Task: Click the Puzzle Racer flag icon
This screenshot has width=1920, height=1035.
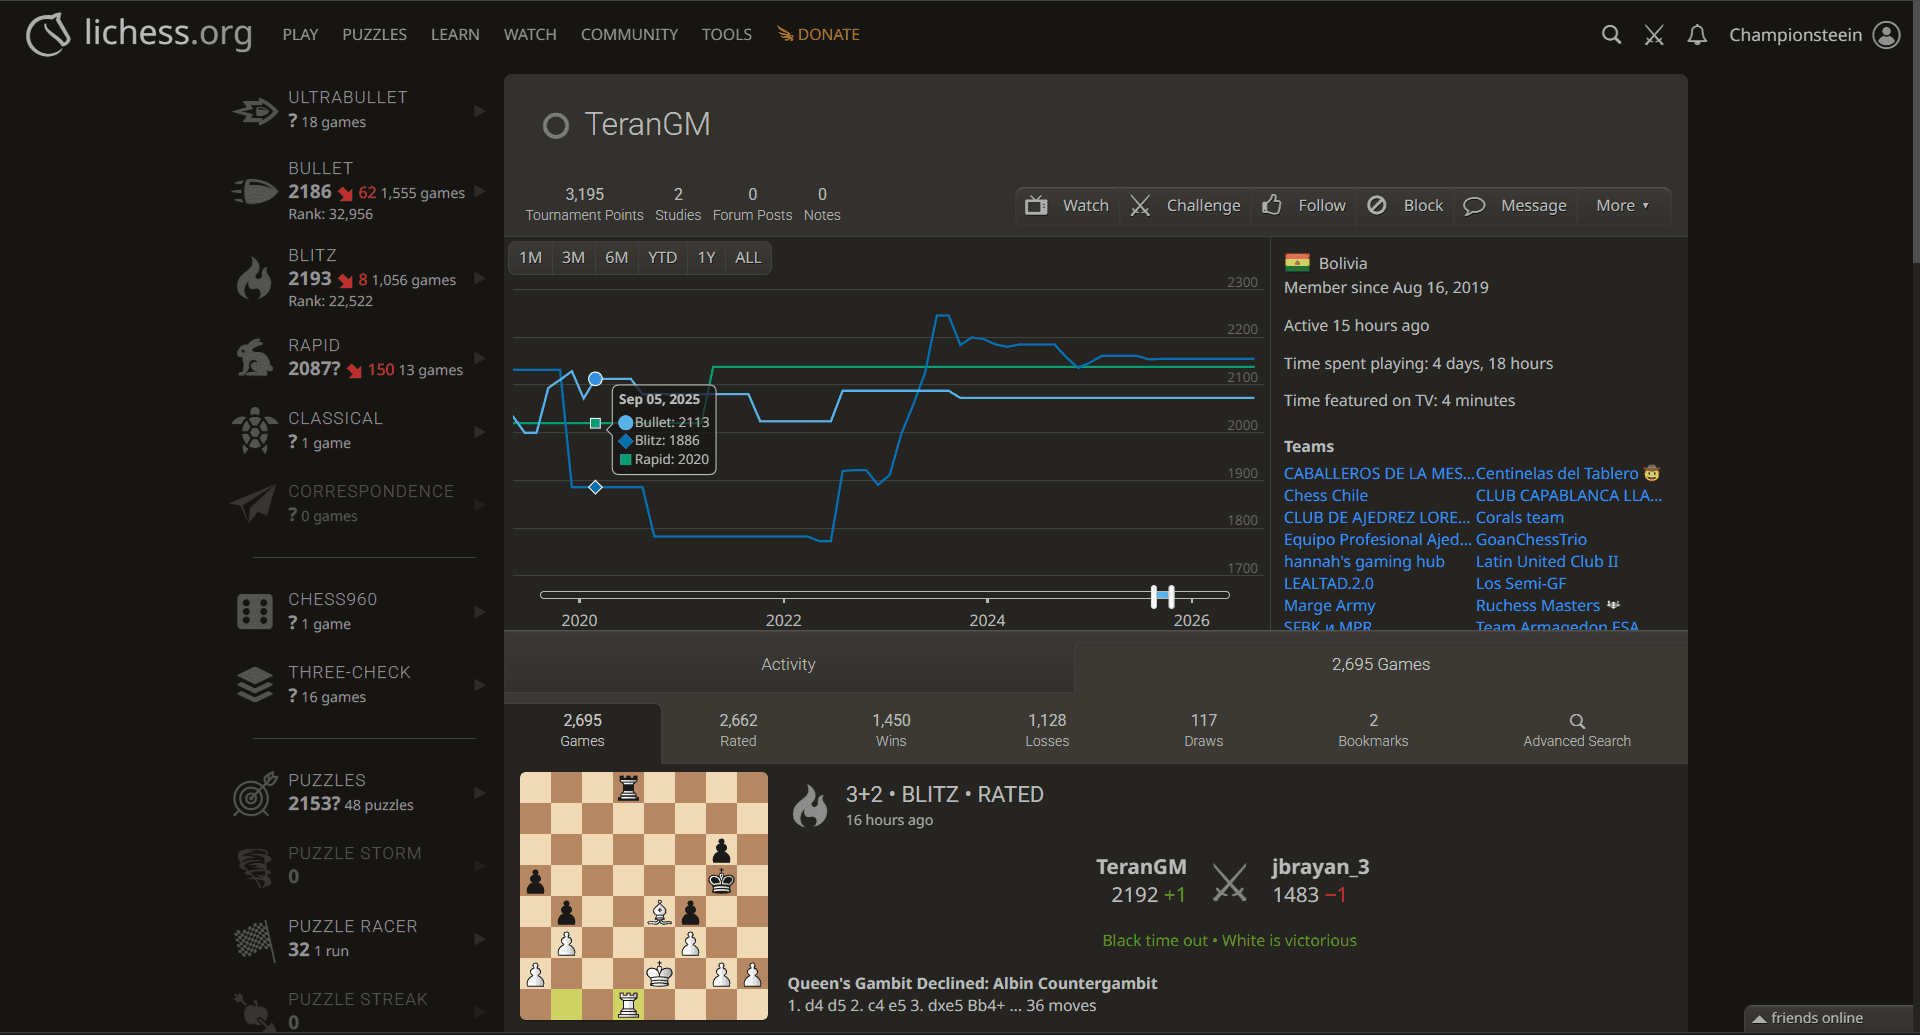Action: point(254,939)
